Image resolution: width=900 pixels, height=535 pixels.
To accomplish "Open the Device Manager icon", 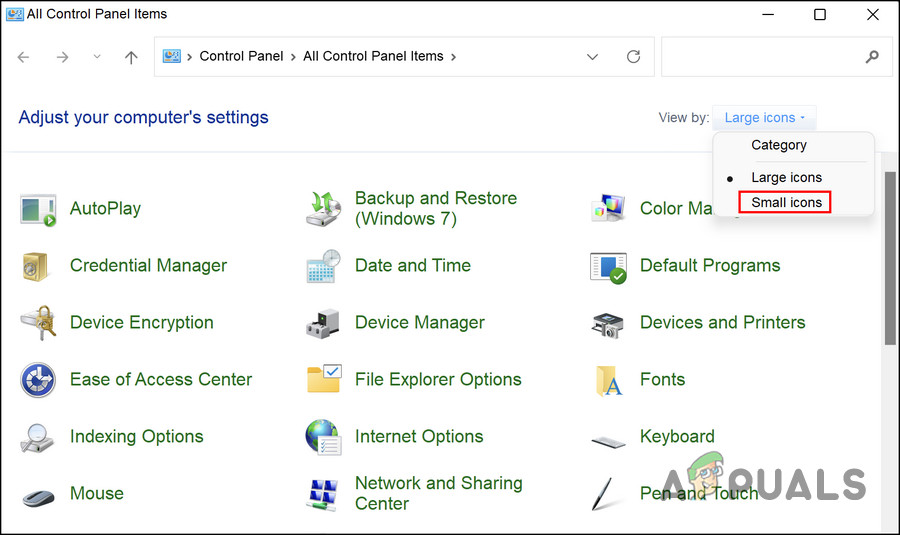I will pos(324,323).
